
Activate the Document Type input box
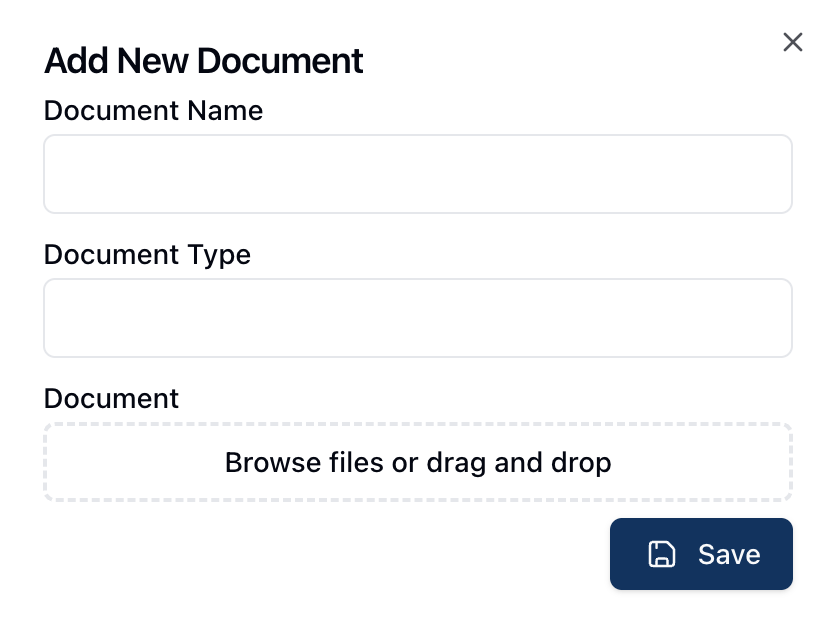click(418, 318)
